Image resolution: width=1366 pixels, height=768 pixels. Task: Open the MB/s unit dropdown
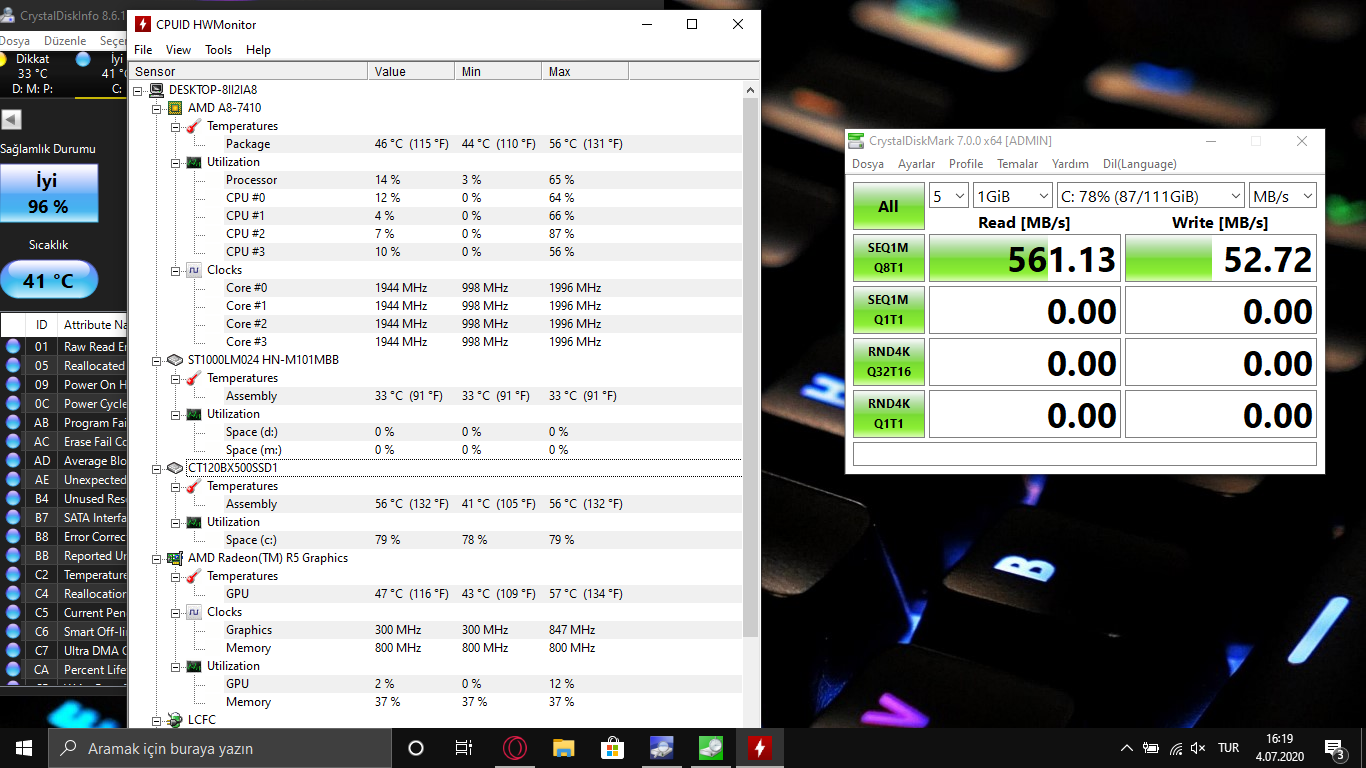point(1283,195)
